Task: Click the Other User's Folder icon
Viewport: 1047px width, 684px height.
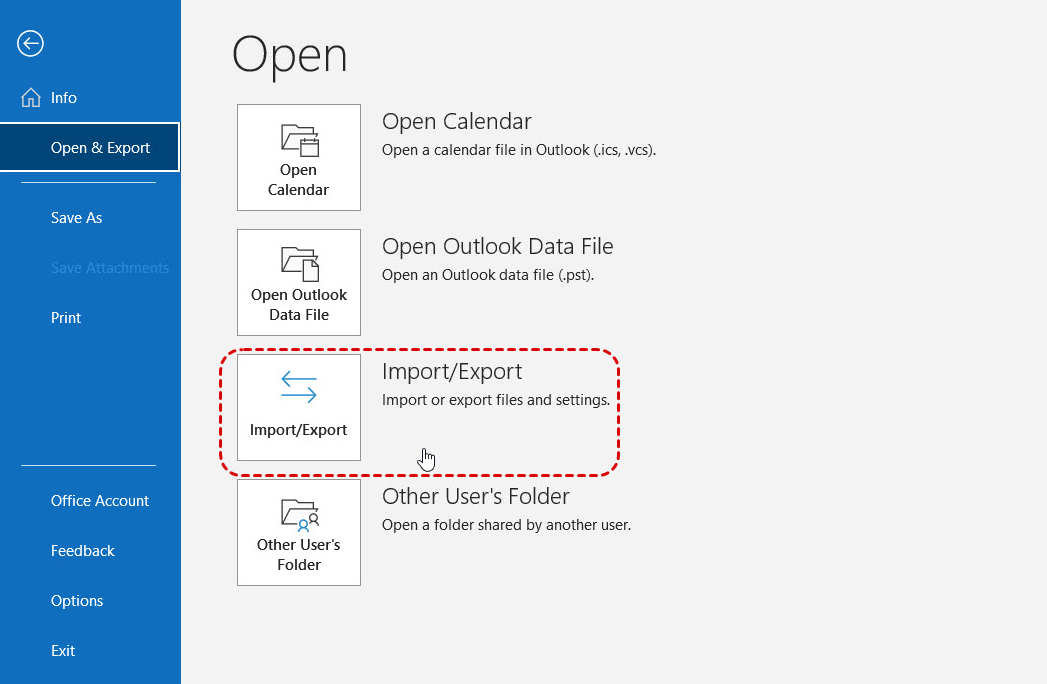Action: 299,514
